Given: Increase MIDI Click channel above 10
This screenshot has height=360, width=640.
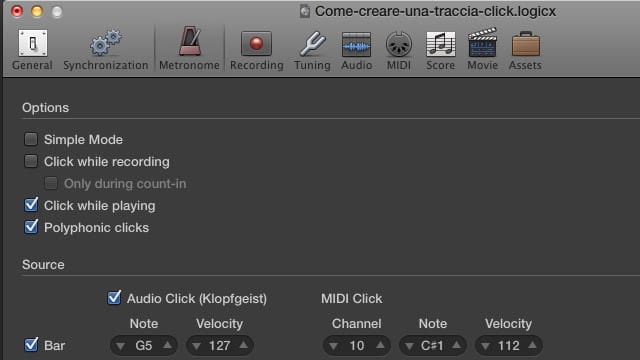Looking at the screenshot, I should [x=380, y=345].
